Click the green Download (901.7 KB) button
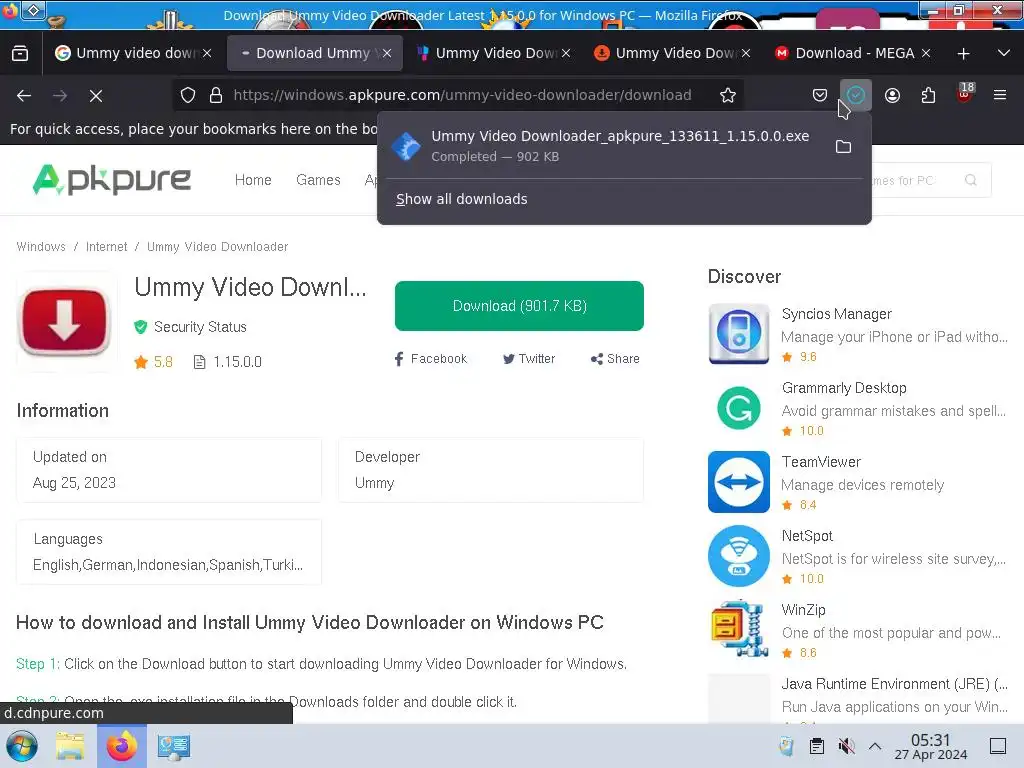The image size is (1024, 768). pyautogui.click(x=519, y=306)
